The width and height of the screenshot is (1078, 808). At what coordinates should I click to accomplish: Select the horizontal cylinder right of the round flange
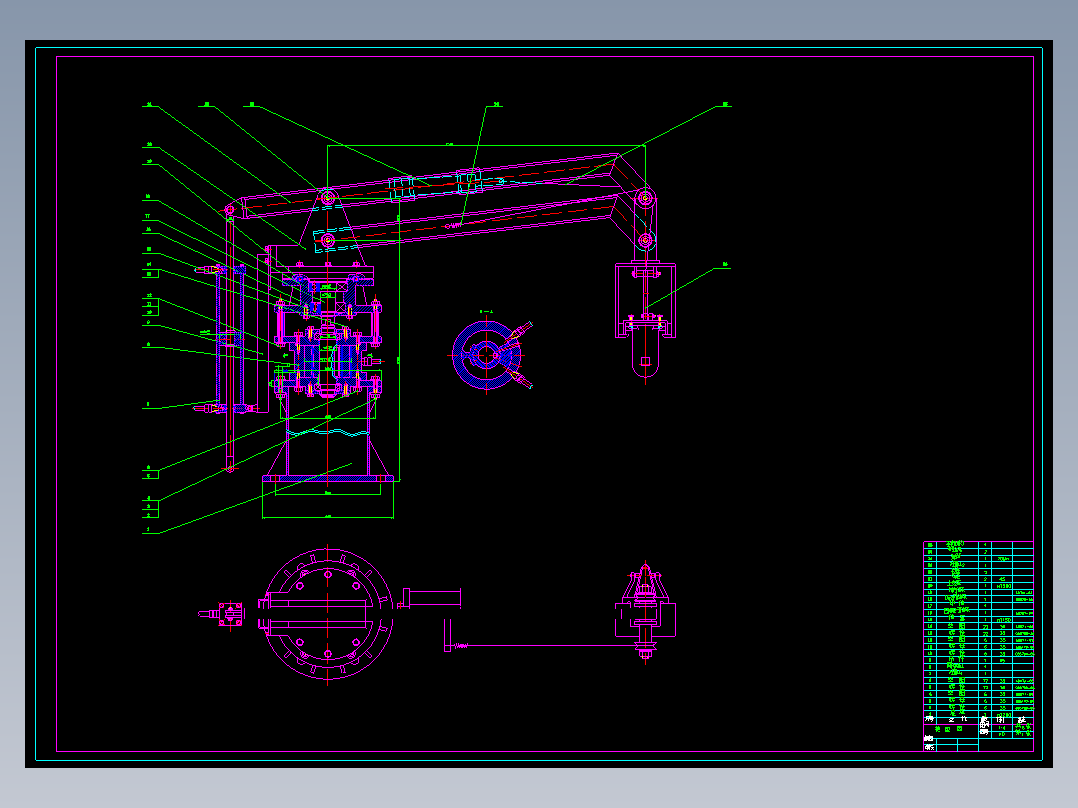pyautogui.click(x=432, y=598)
